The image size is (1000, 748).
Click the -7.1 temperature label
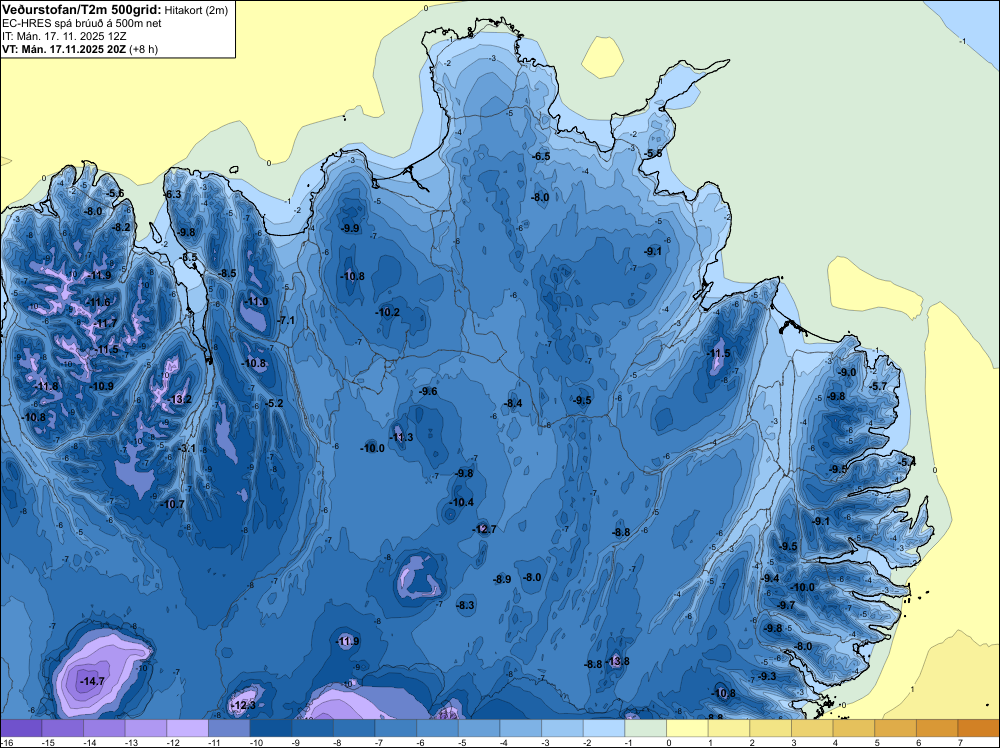tap(287, 320)
